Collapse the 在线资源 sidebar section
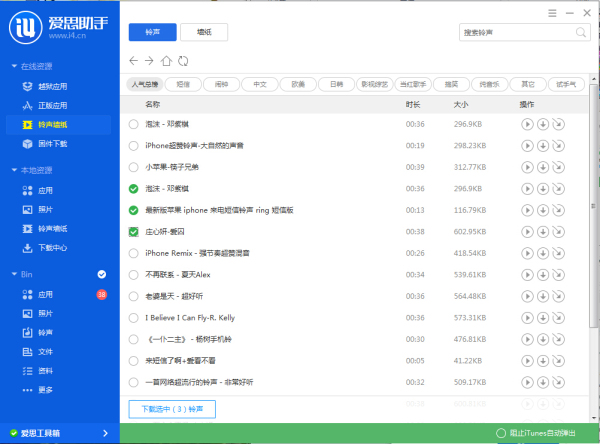600x444 pixels. 14,66
